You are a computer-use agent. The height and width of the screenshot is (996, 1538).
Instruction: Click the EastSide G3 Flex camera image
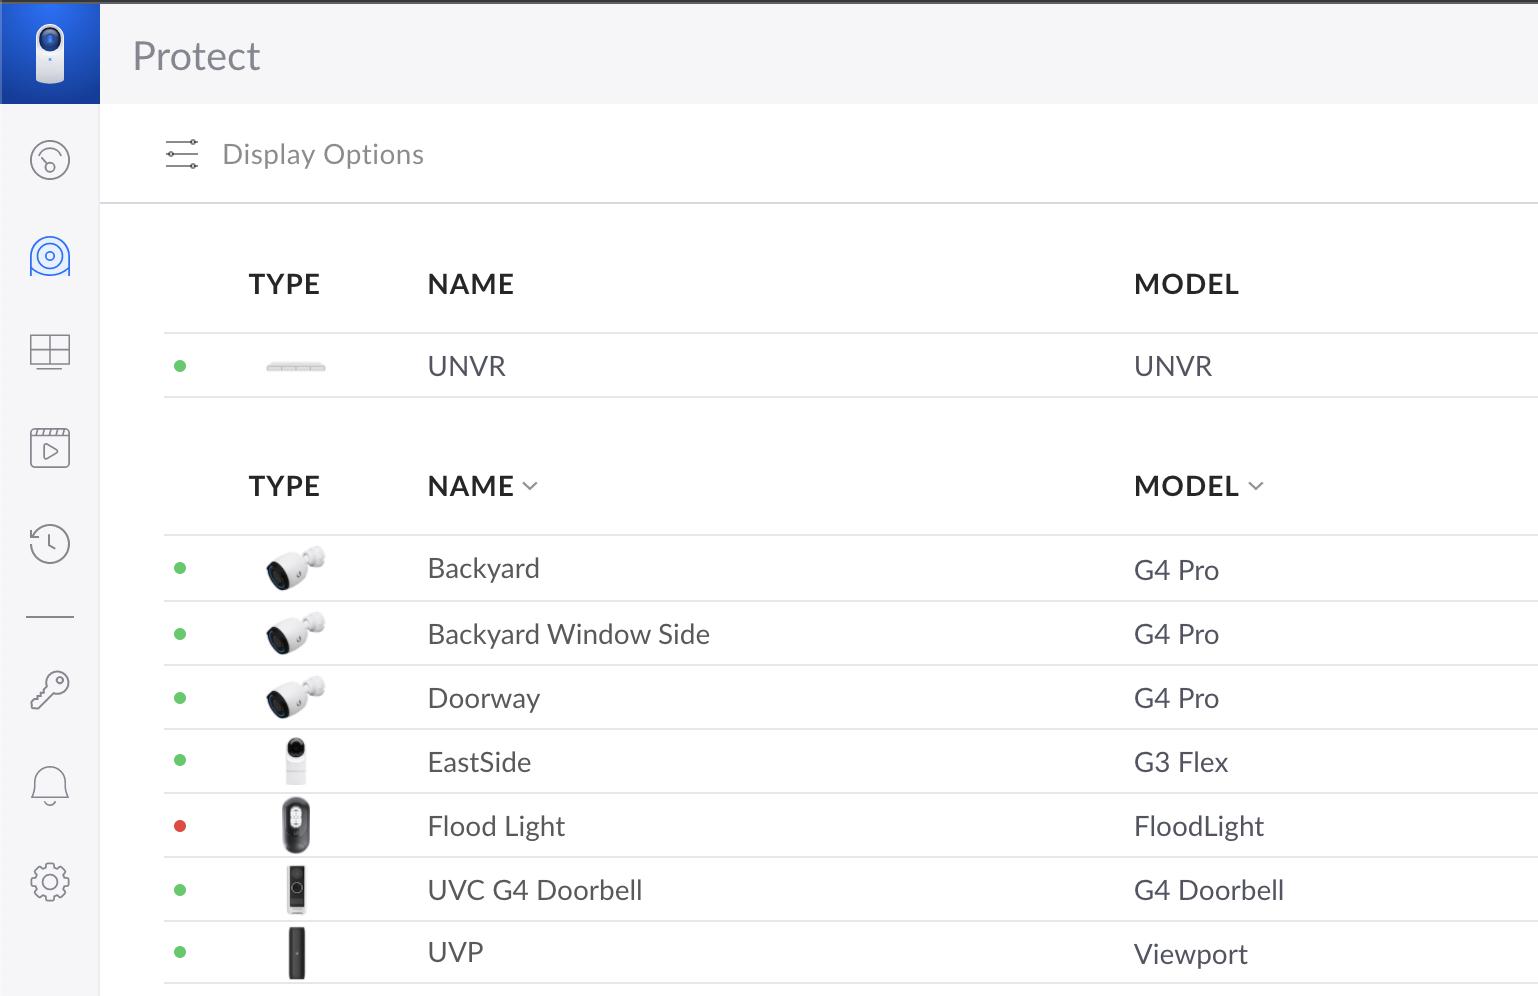[296, 762]
